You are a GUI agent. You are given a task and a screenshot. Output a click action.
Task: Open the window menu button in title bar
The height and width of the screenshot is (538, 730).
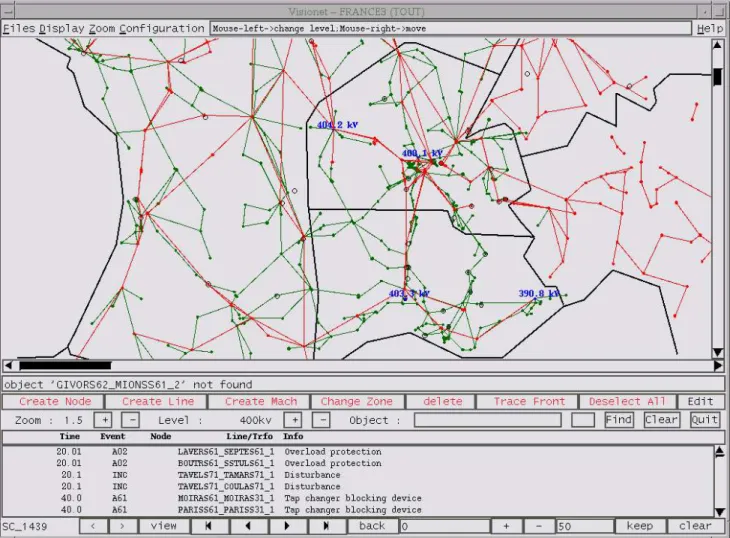click(x=7, y=11)
